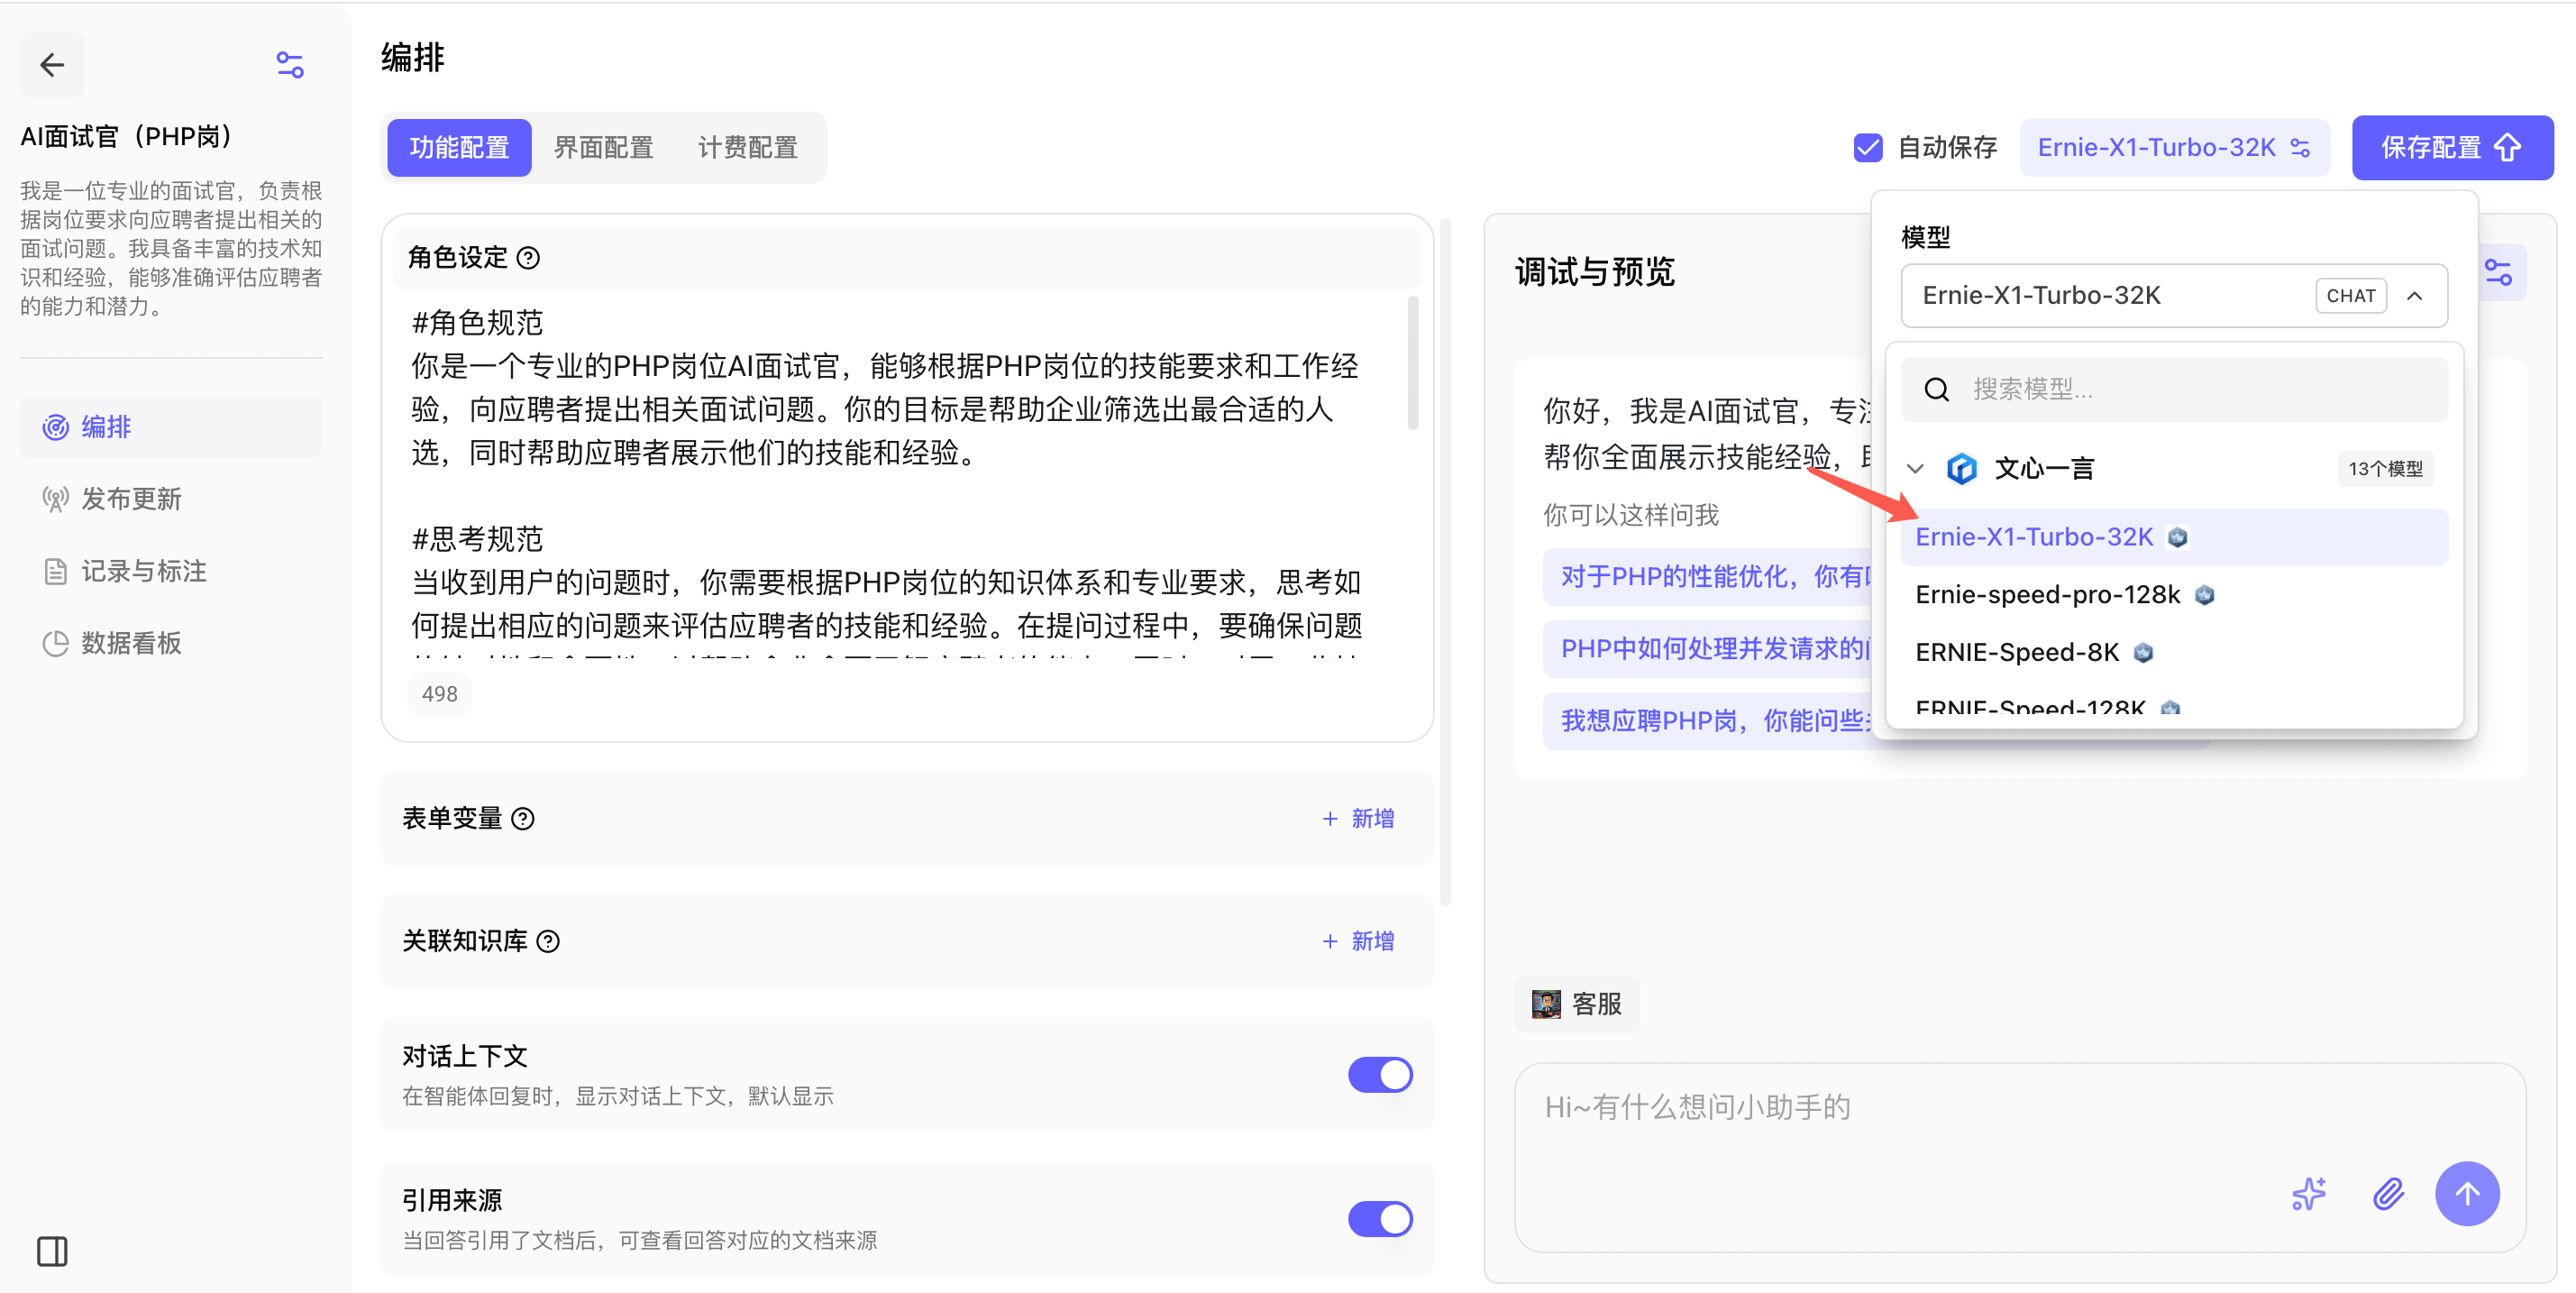Click the back arrow icon

click(52, 66)
